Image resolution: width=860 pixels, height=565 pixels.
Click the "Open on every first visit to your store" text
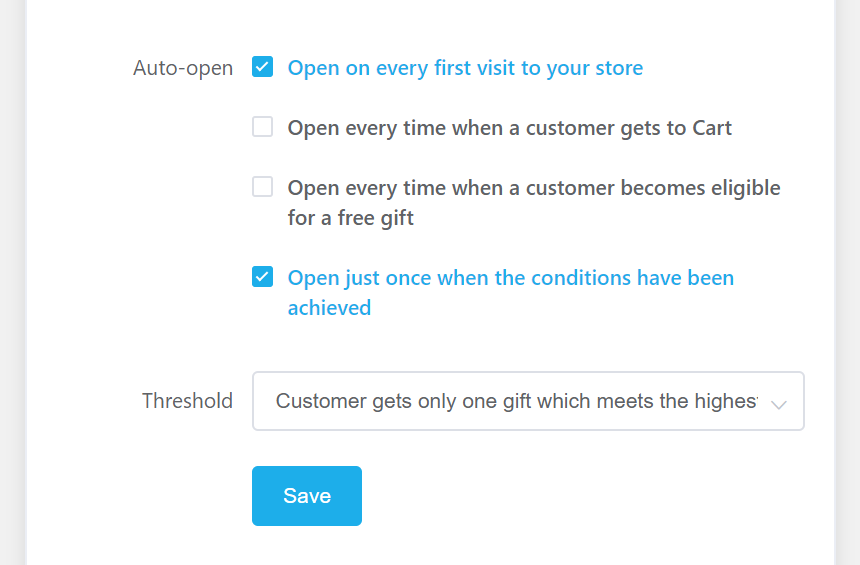coord(465,68)
